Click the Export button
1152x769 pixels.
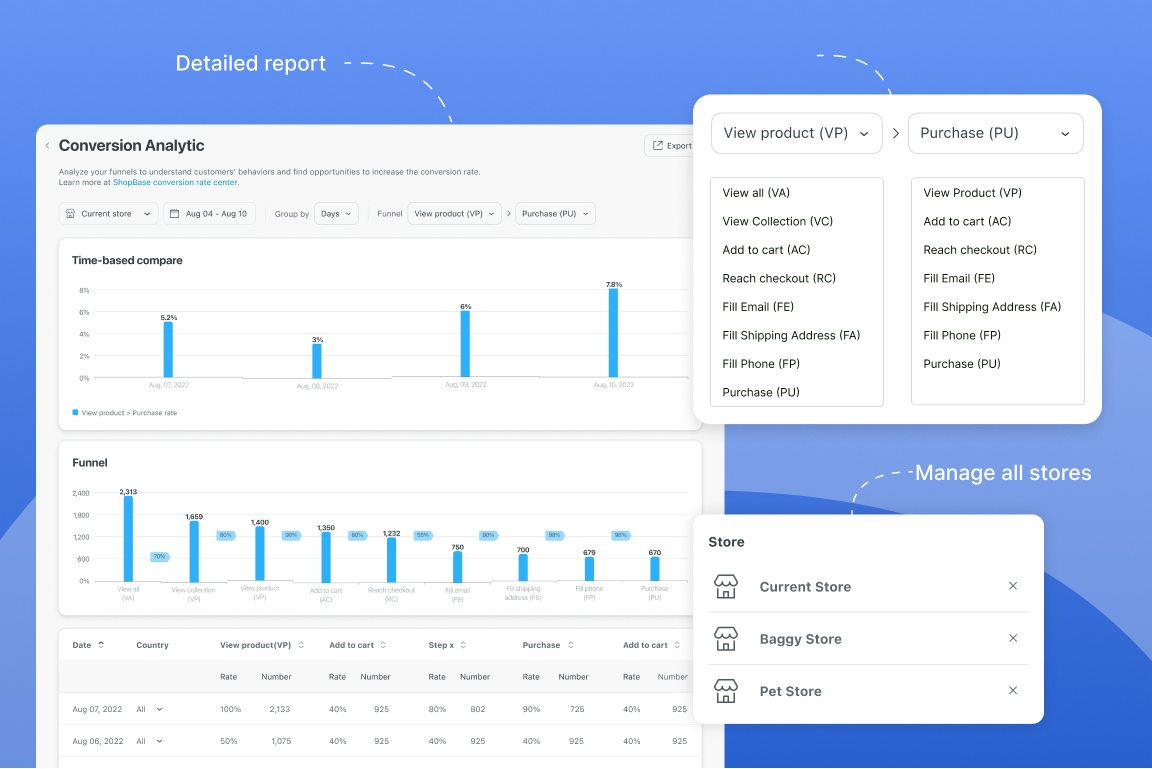click(x=670, y=146)
